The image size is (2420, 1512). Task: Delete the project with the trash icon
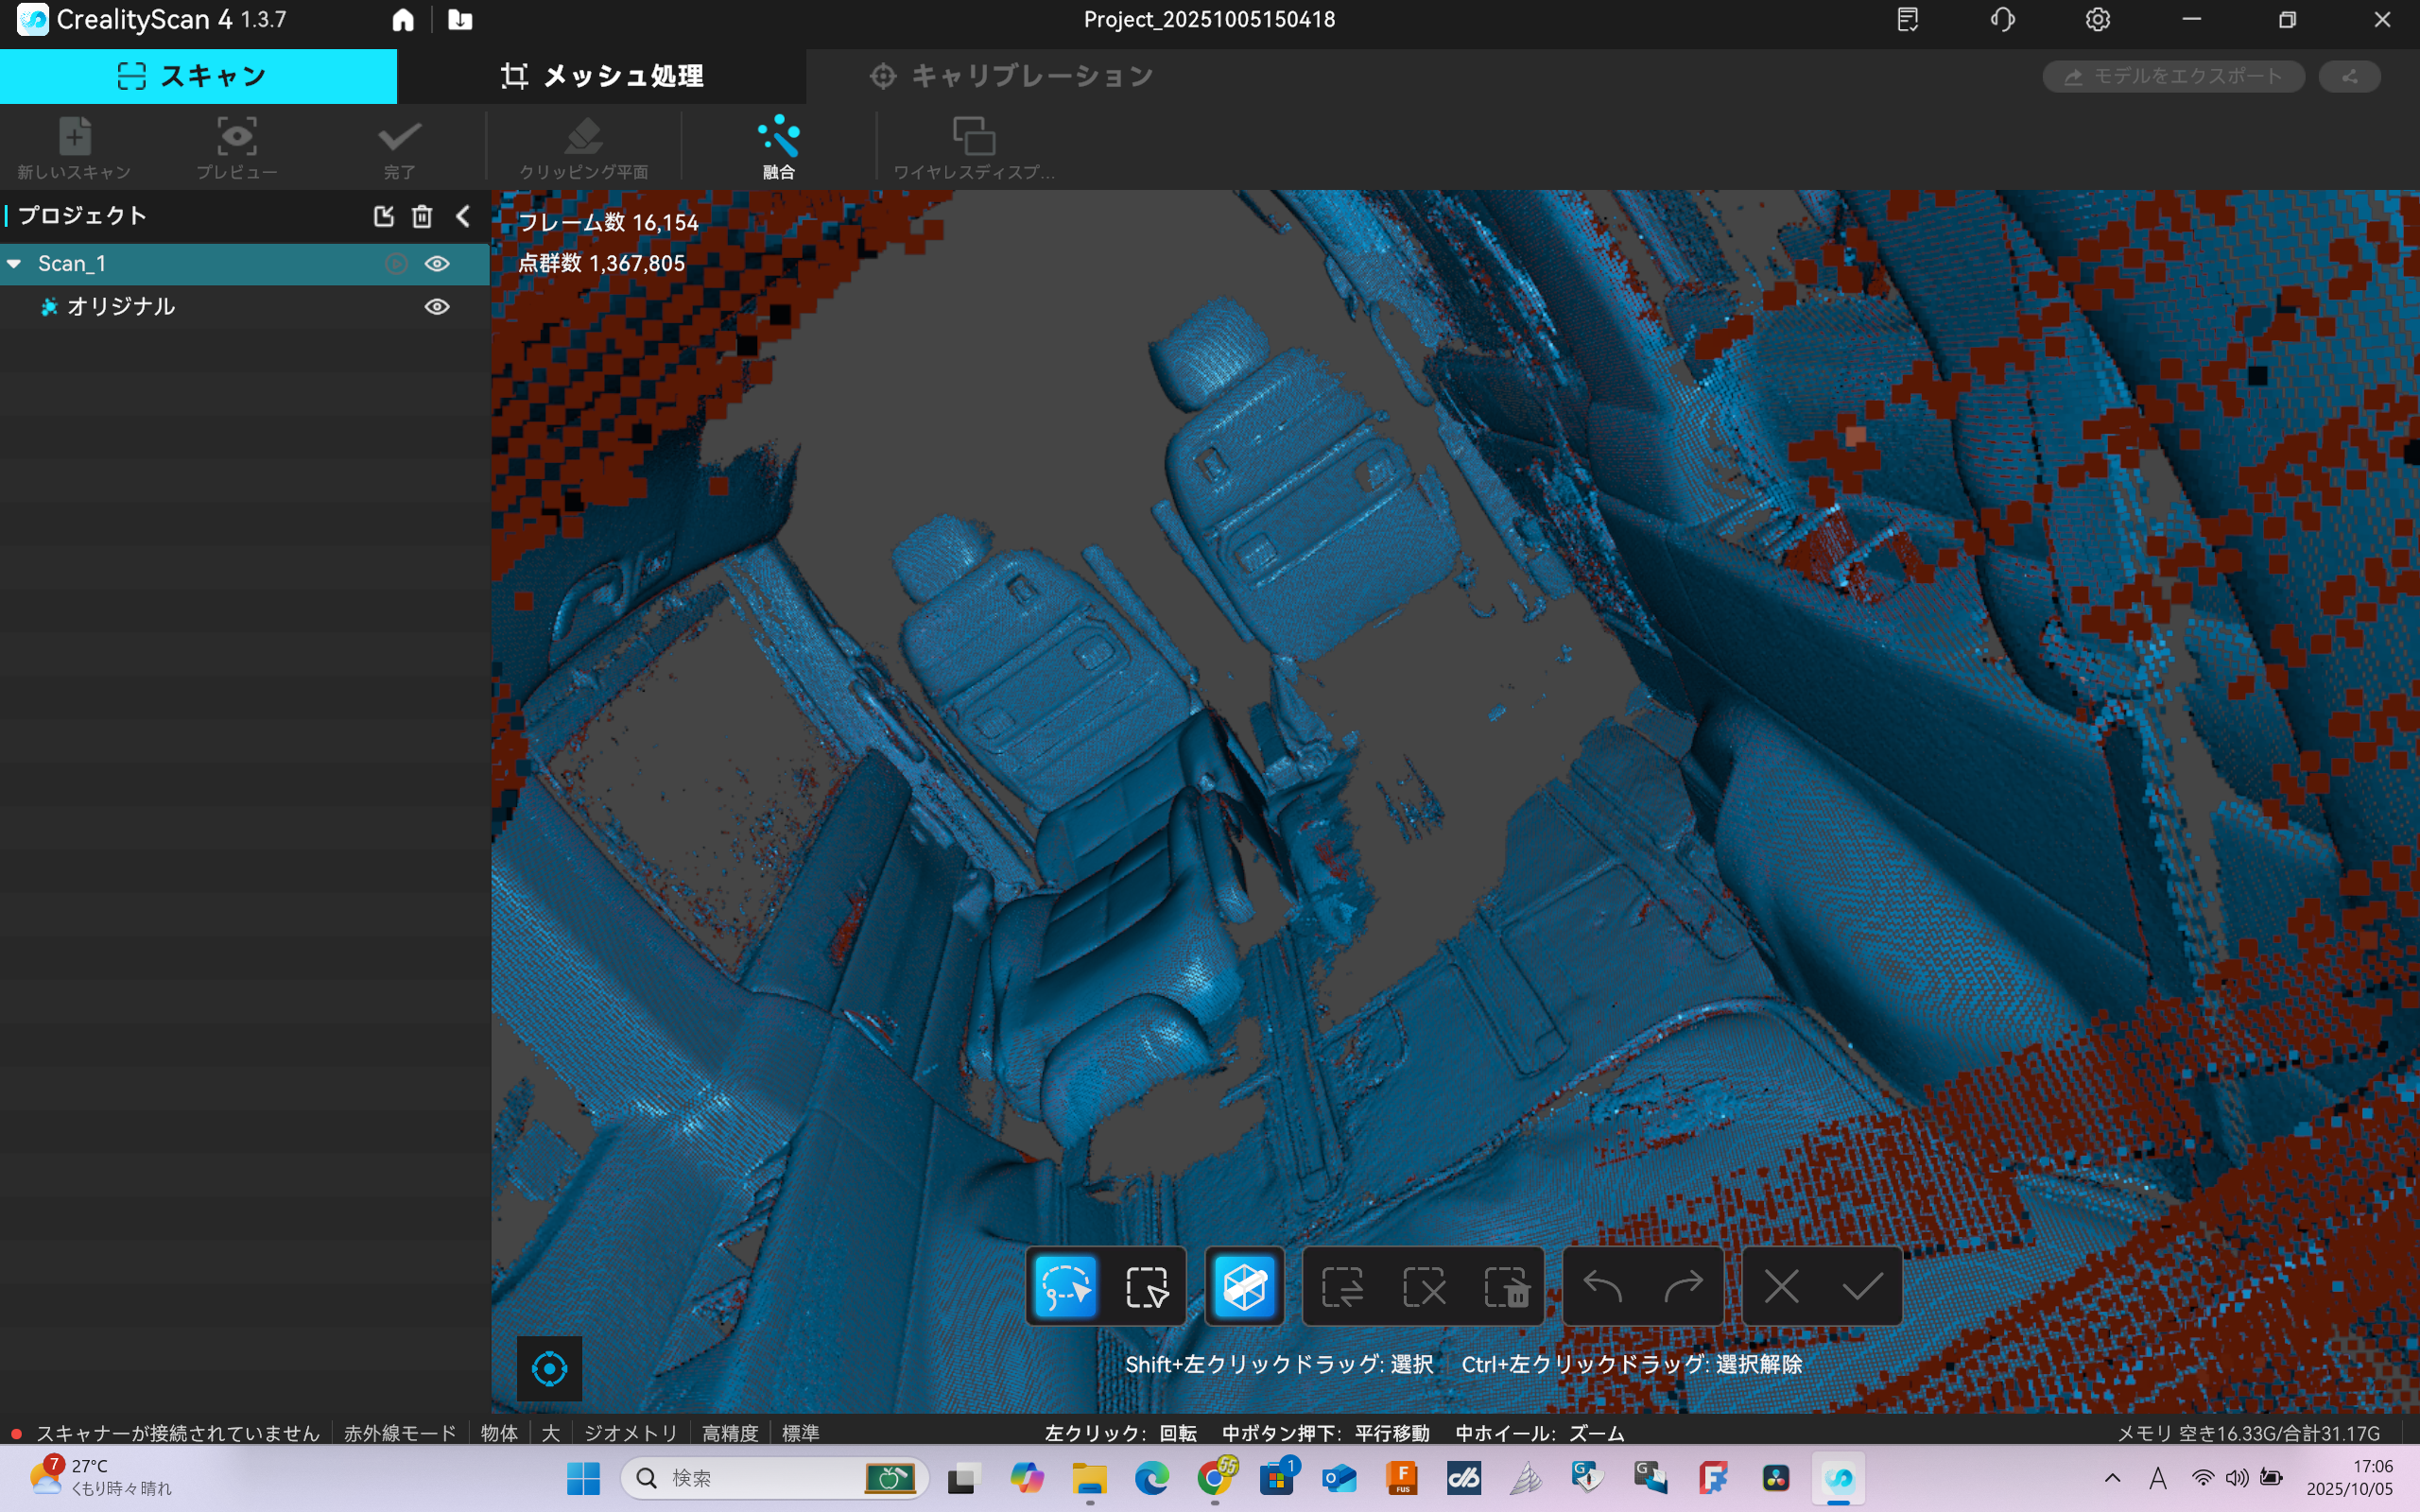click(x=422, y=216)
